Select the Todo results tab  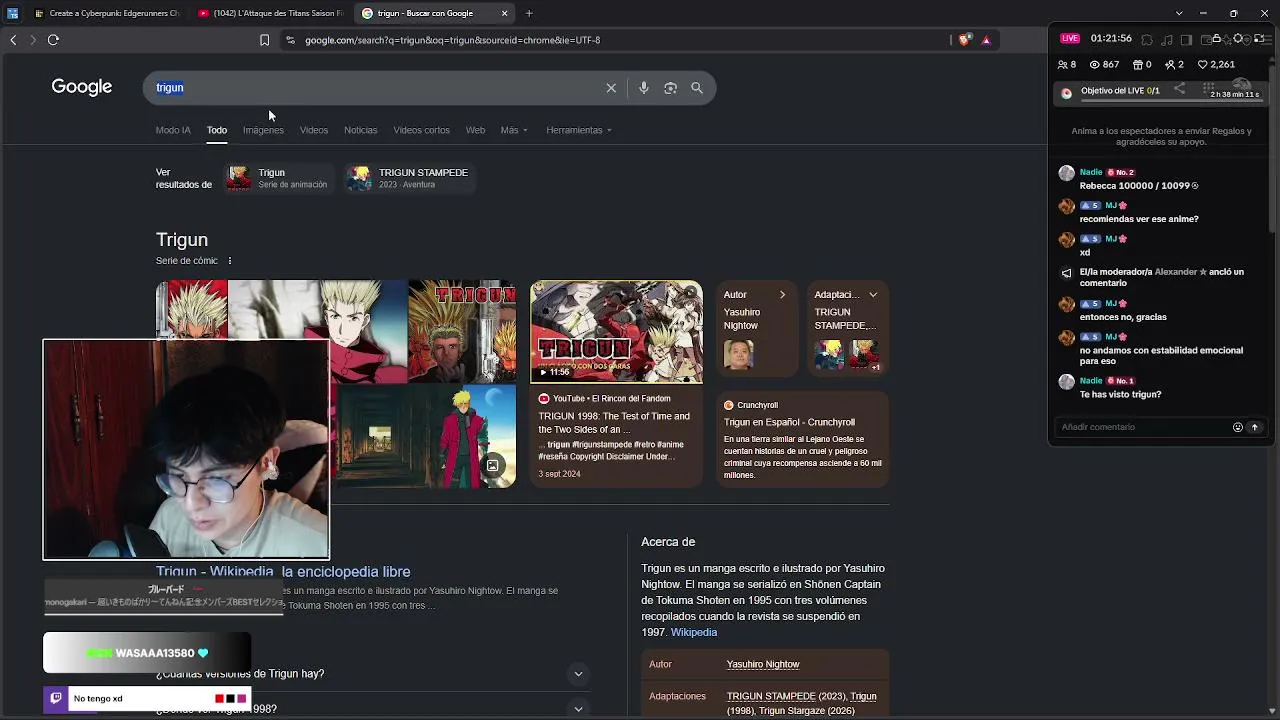pos(217,130)
